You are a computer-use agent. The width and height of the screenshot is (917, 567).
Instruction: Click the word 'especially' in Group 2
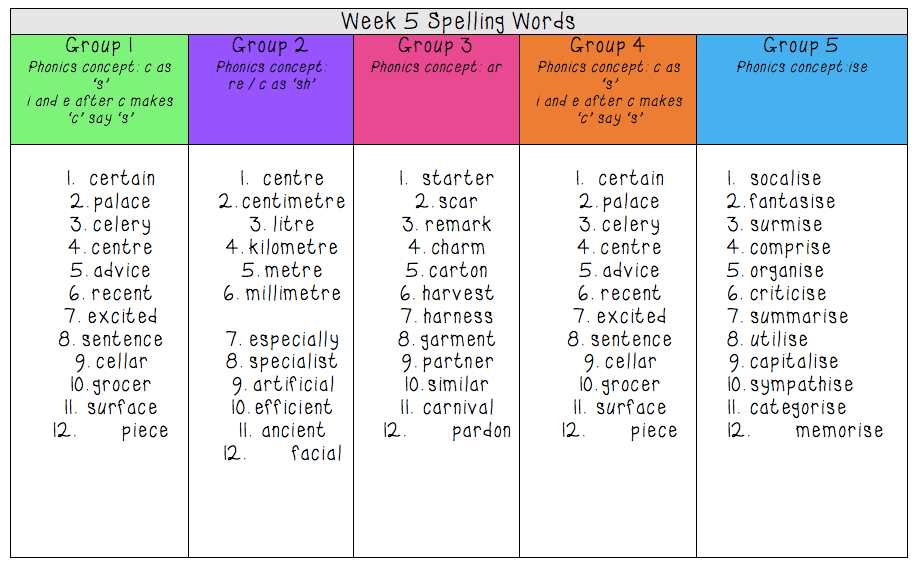pos(293,340)
